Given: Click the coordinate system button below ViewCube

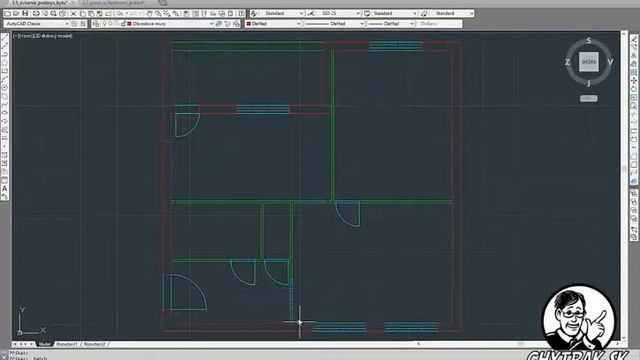Looking at the screenshot, I should click(589, 98).
